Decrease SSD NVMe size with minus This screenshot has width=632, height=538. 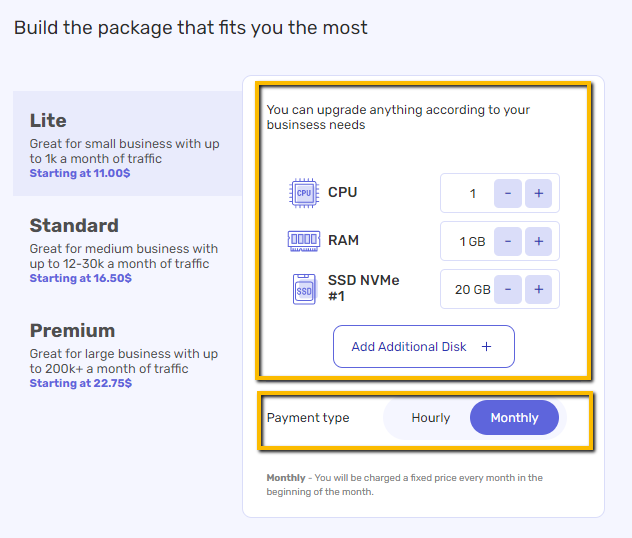pyautogui.click(x=508, y=289)
